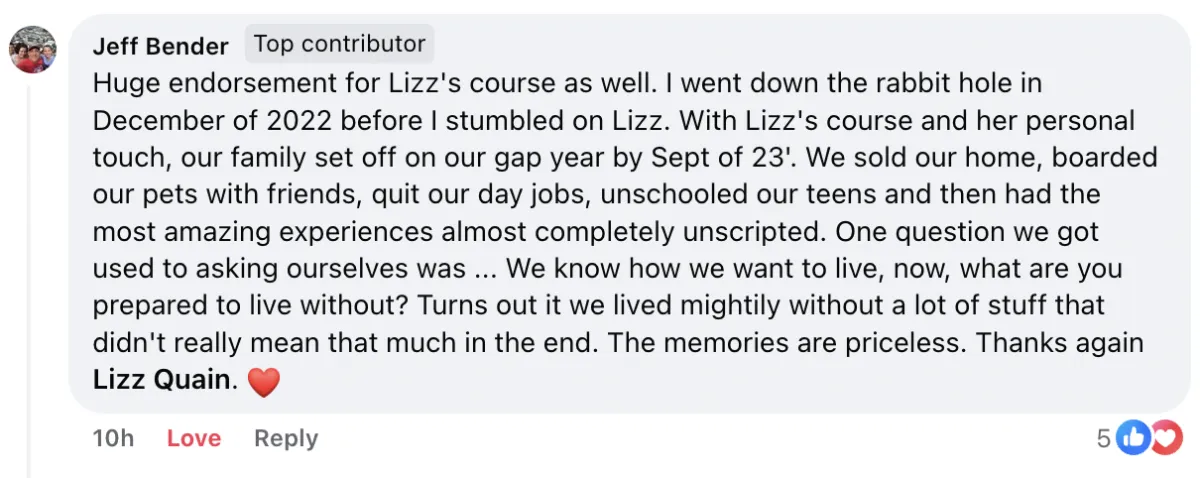Click the word "Huge" starting the comment

pyautogui.click(x=126, y=82)
